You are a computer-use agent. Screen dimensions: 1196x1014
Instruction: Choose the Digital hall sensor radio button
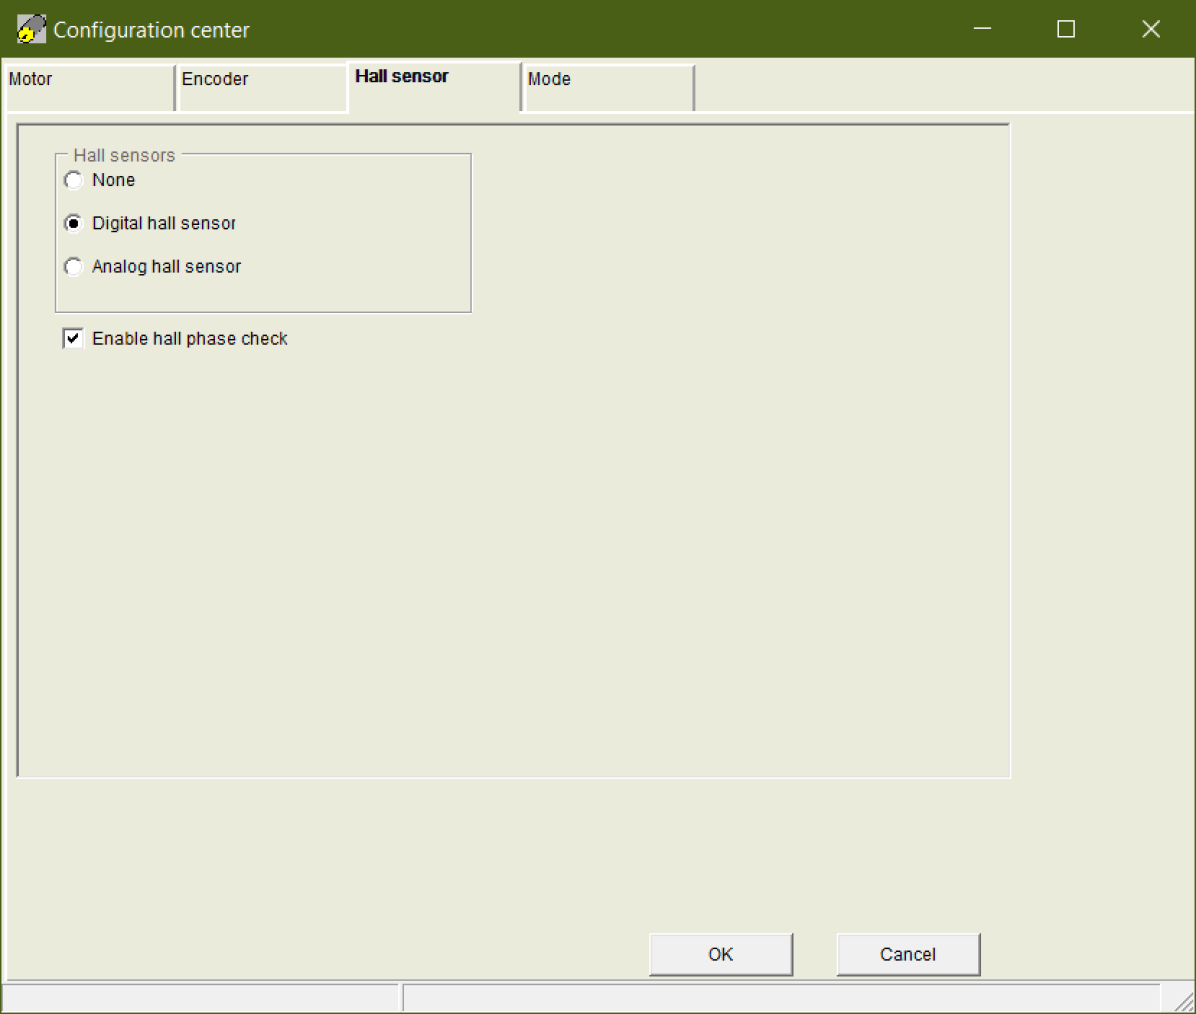pos(74,224)
